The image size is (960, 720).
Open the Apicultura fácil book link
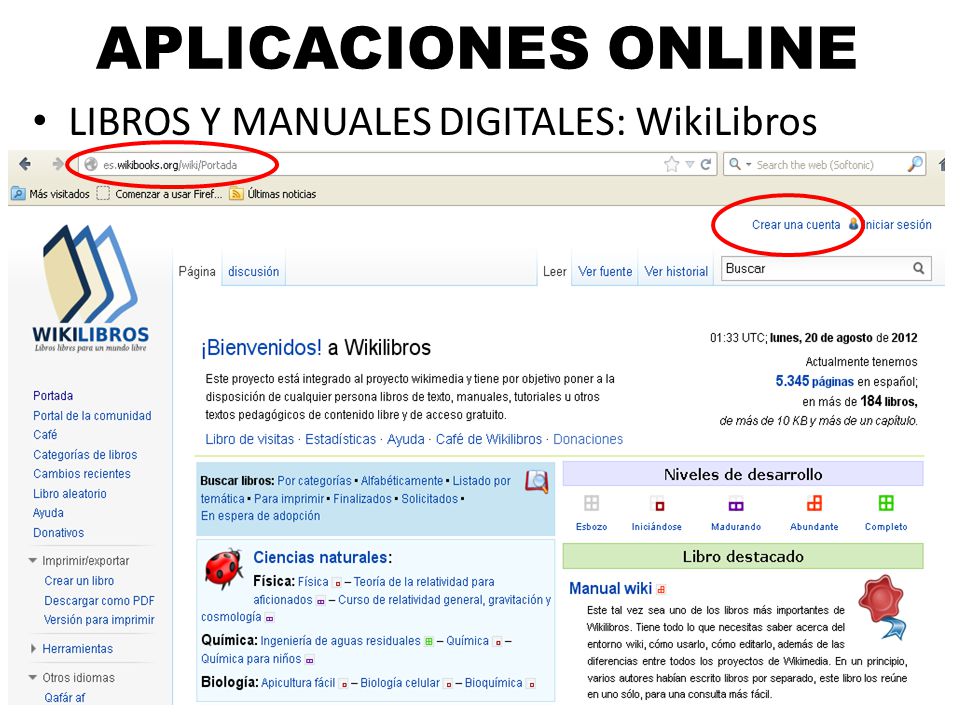coord(298,683)
